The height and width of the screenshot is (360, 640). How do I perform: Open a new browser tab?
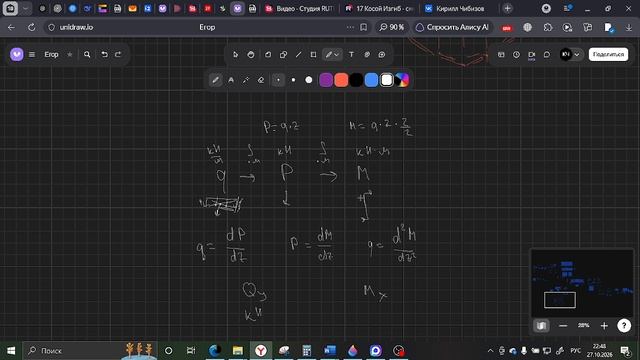point(507,9)
